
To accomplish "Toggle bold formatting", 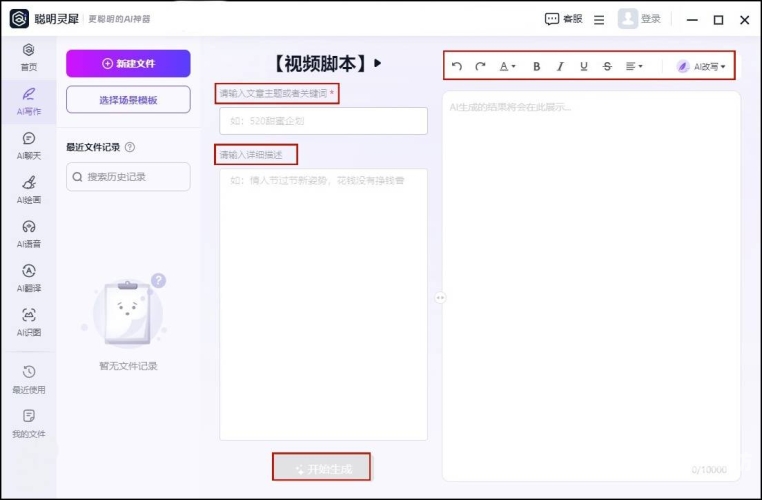I will point(537,66).
